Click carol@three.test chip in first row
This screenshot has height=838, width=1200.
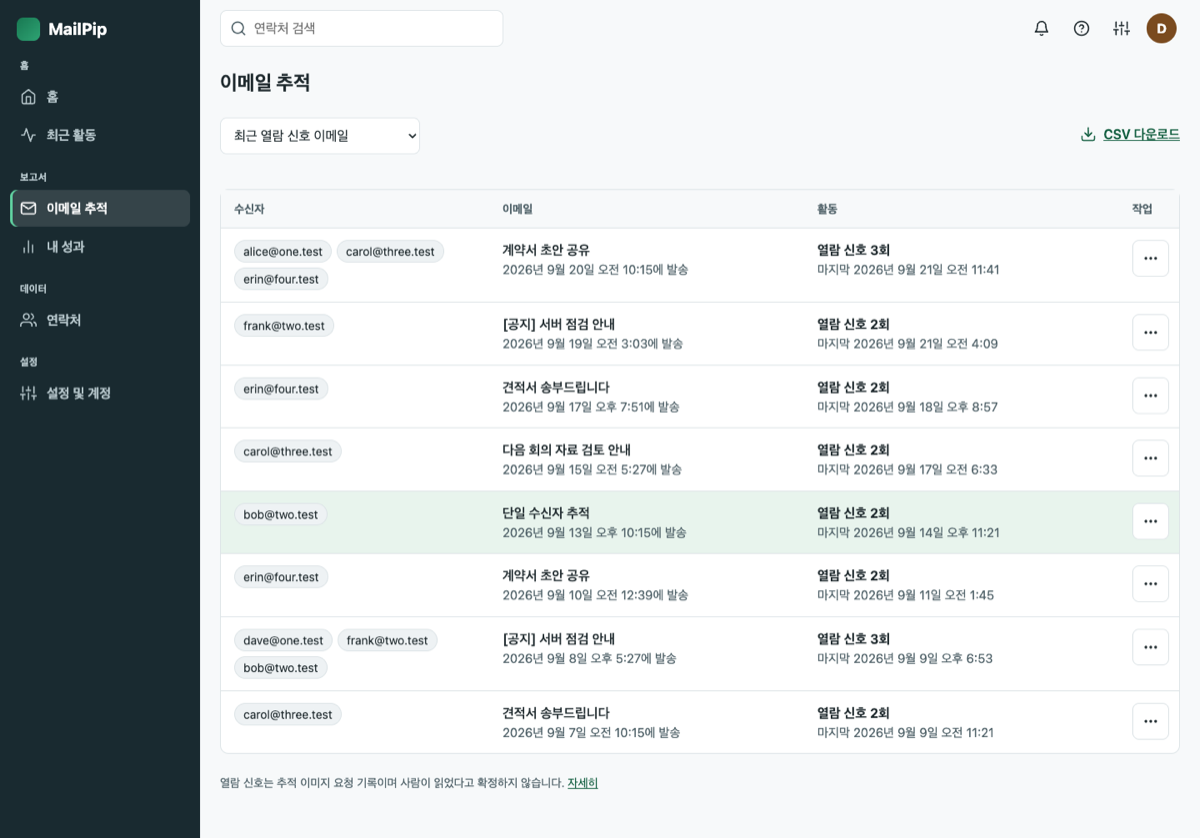(x=390, y=251)
